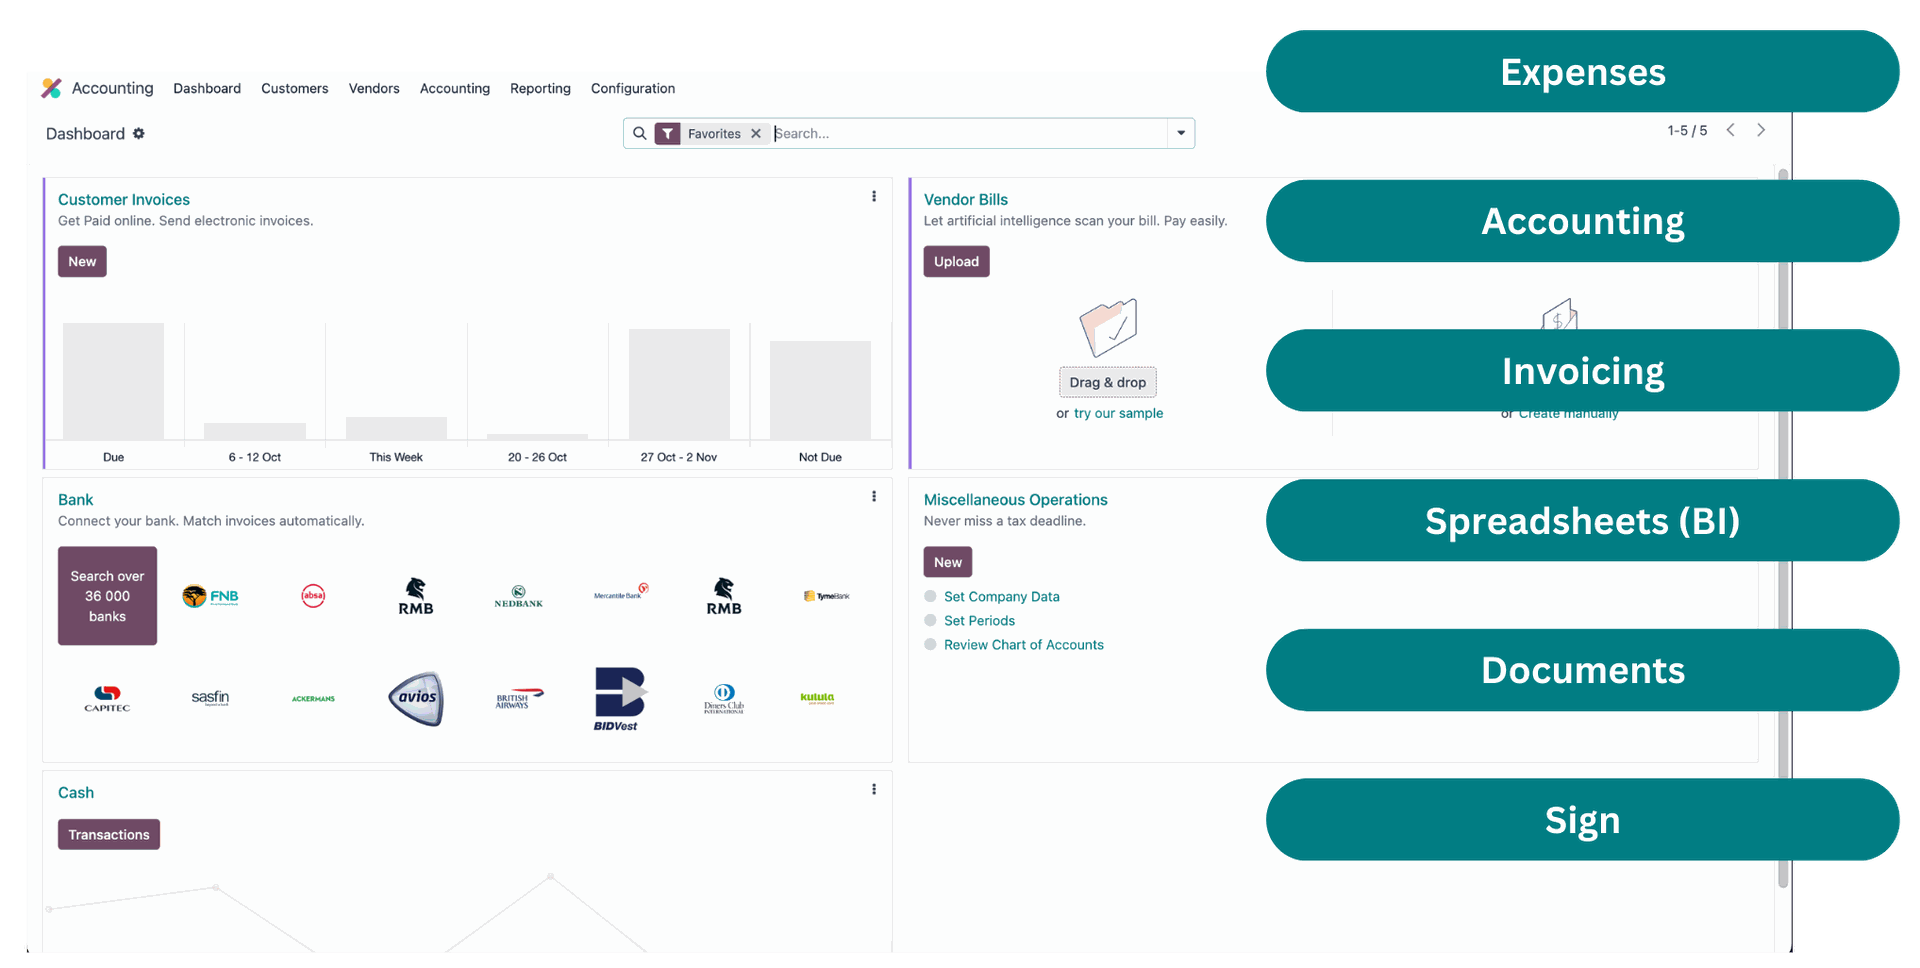Click the Sasfin bank logo

[x=210, y=697]
